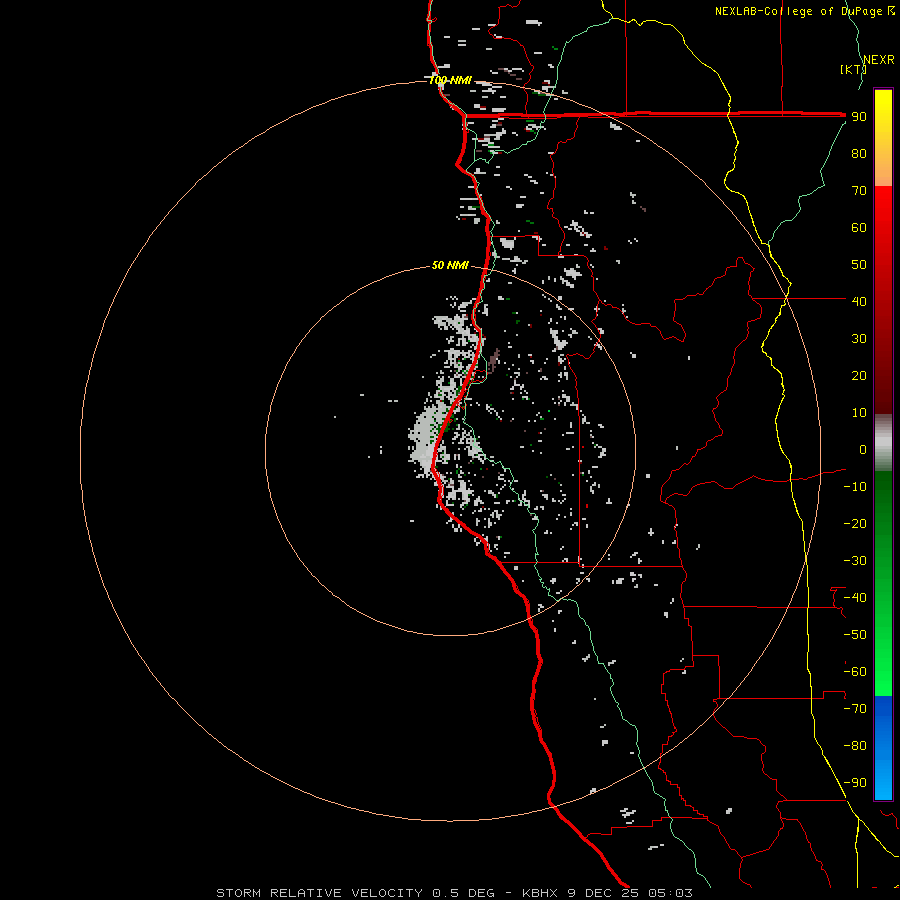Image resolution: width=900 pixels, height=900 pixels.
Task: Click the gray near-zero segment of color bar
Action: click(883, 443)
